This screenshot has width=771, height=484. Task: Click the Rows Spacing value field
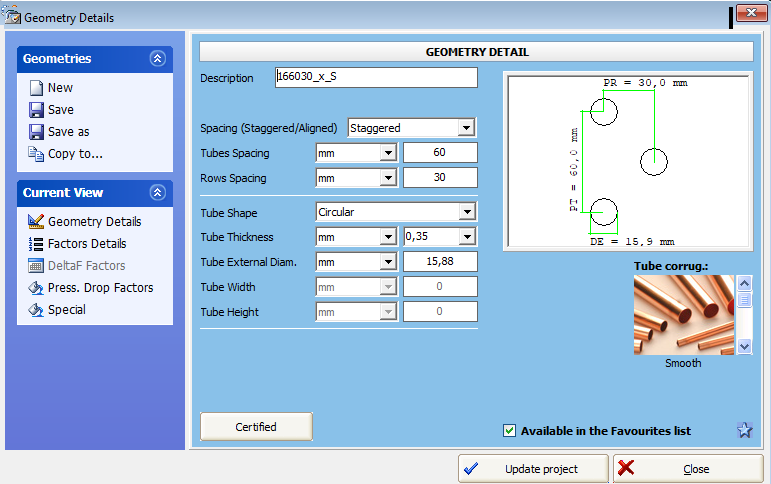440,178
